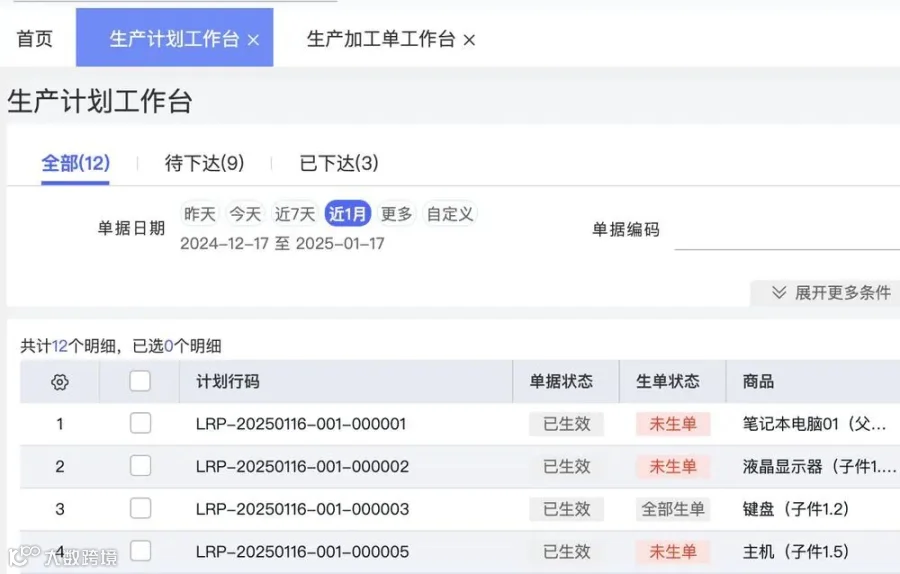
Task: Click the 生产计划工作台 page heading
Action: [100, 102]
